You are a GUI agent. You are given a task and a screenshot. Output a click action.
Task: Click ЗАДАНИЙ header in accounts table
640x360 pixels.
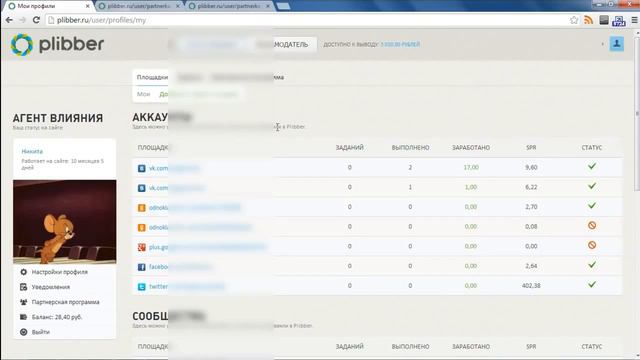pos(349,148)
